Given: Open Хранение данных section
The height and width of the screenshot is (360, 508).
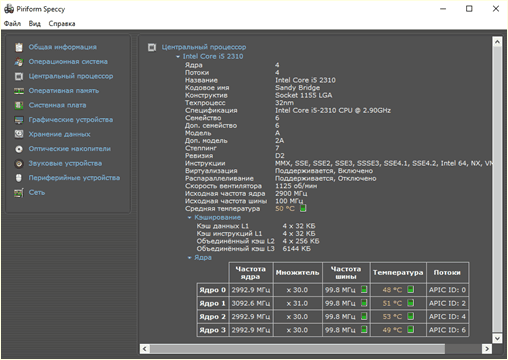Looking at the screenshot, I should click(59, 134).
